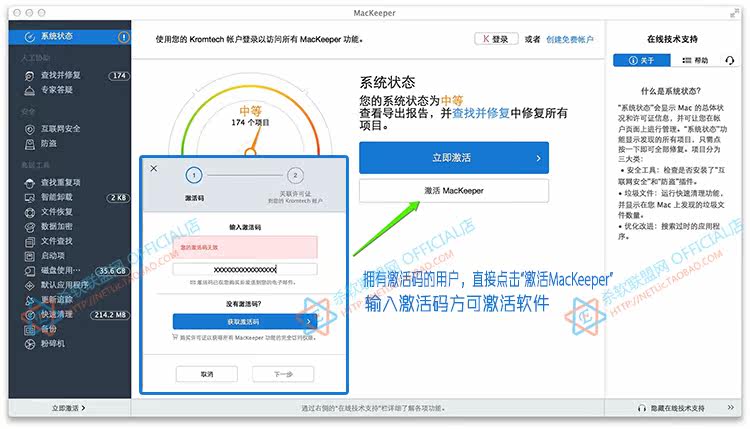Open the 粉碎机 shredder tool
The image size is (750, 429).
pos(69,344)
